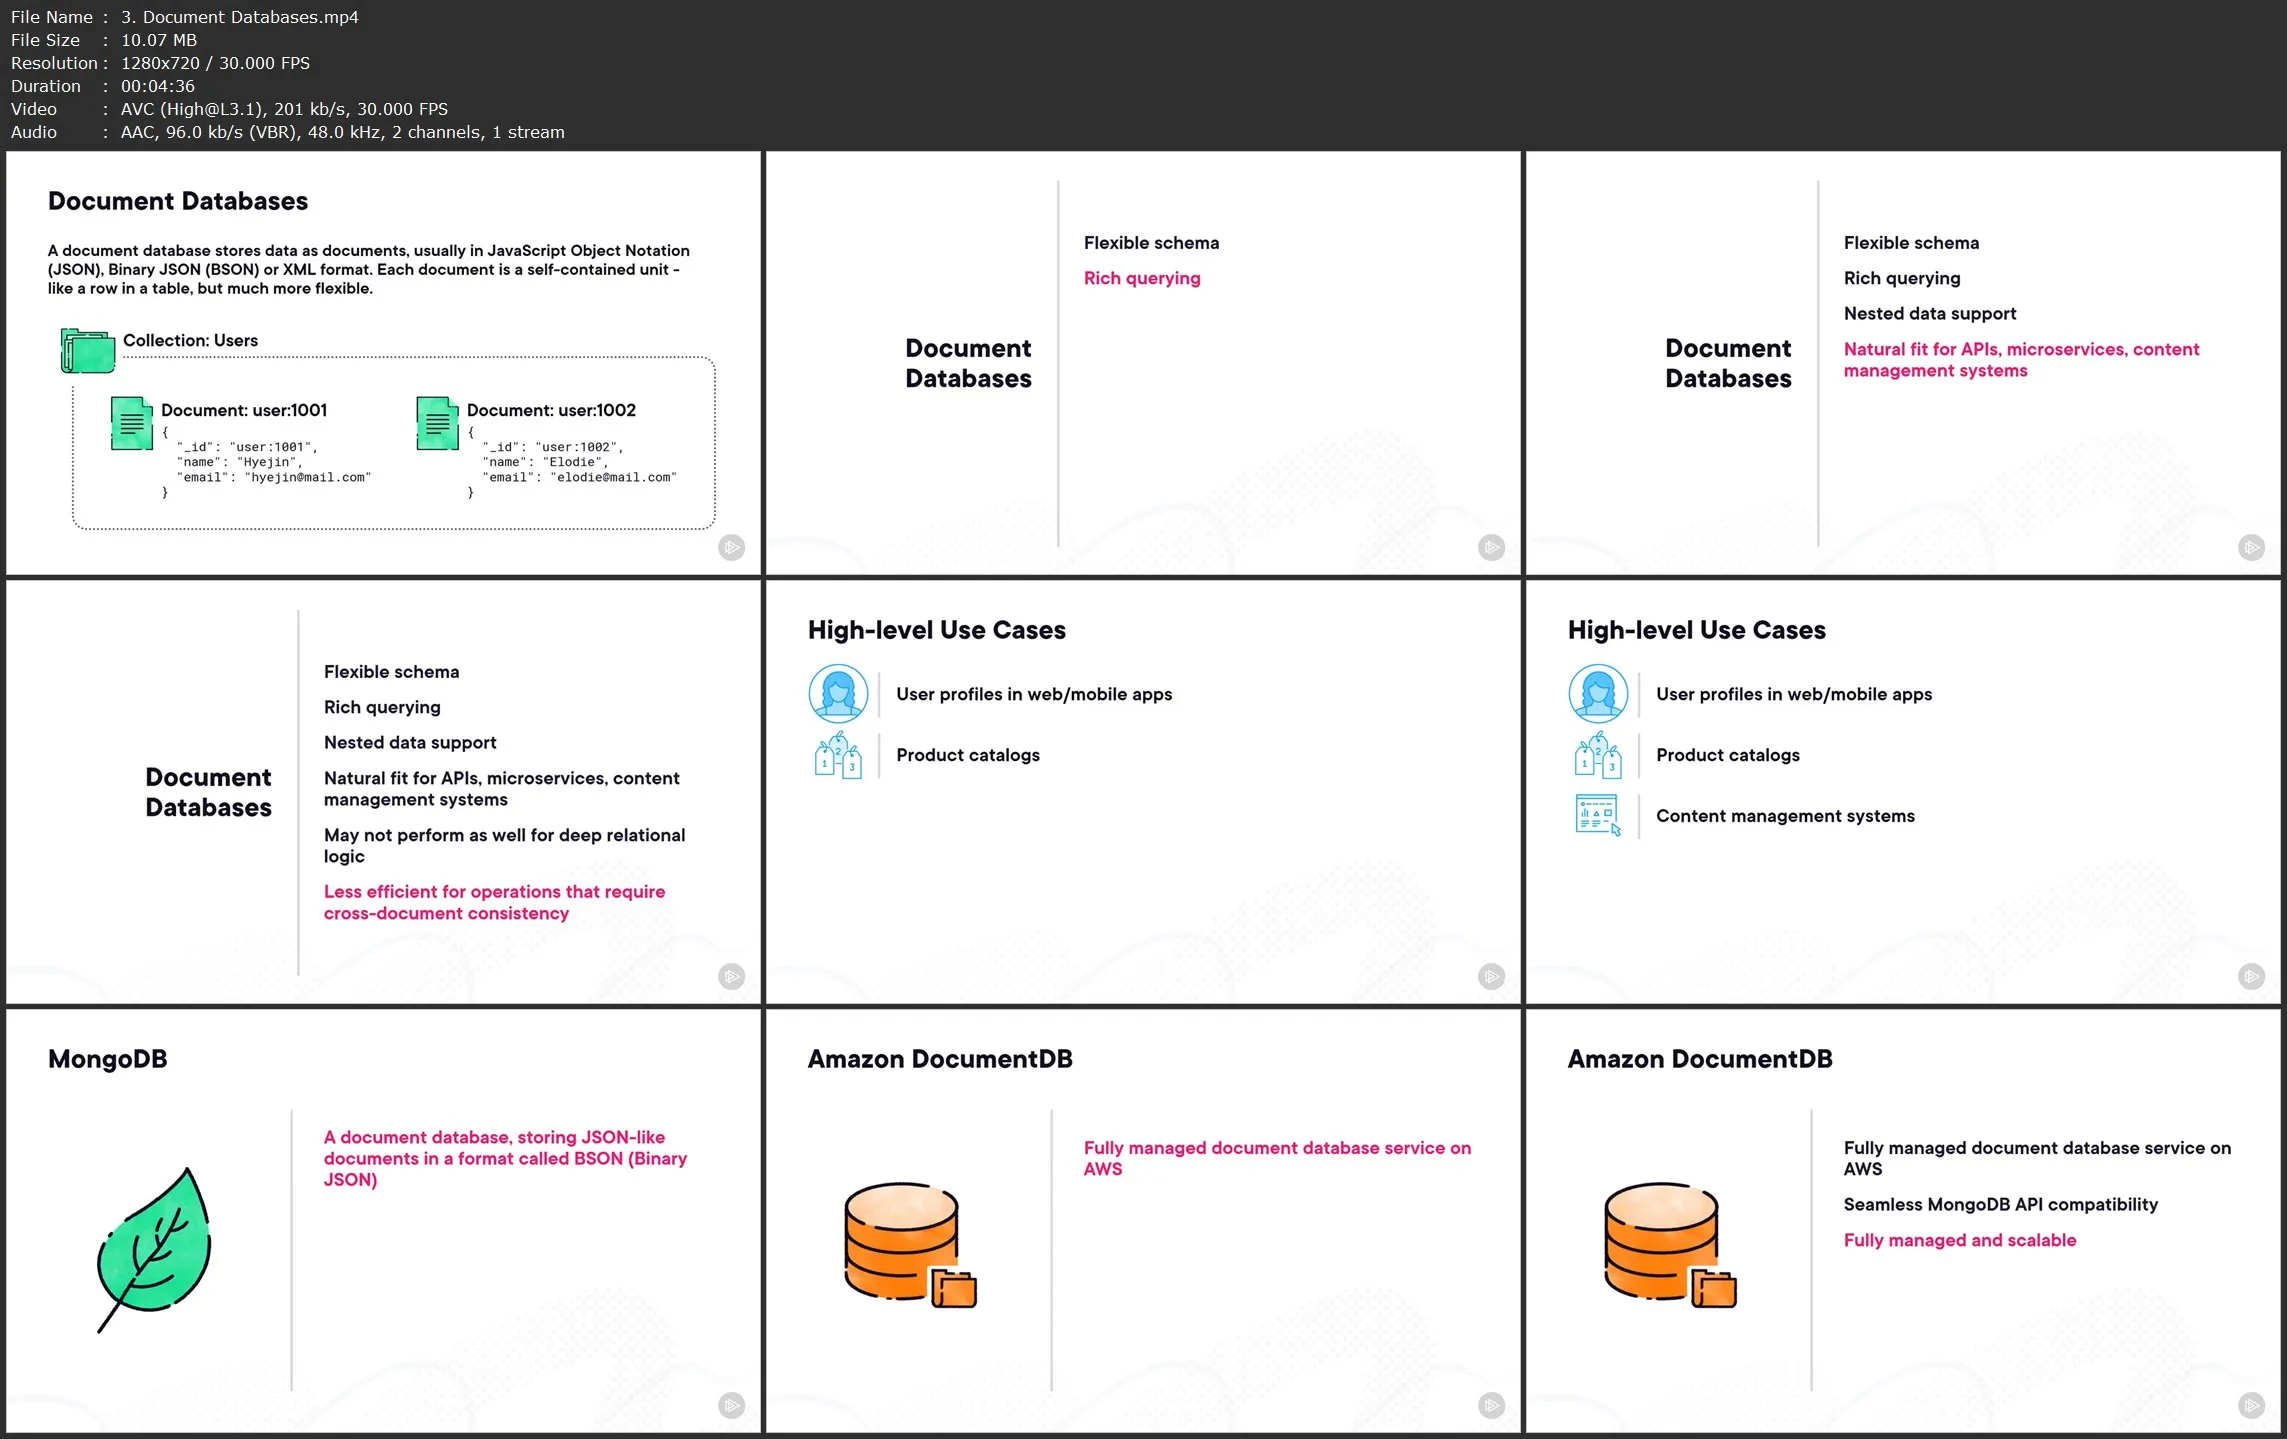2287x1439 pixels.
Task: Click the pink 'Less efficient for operations' bullet
Action: 494,902
